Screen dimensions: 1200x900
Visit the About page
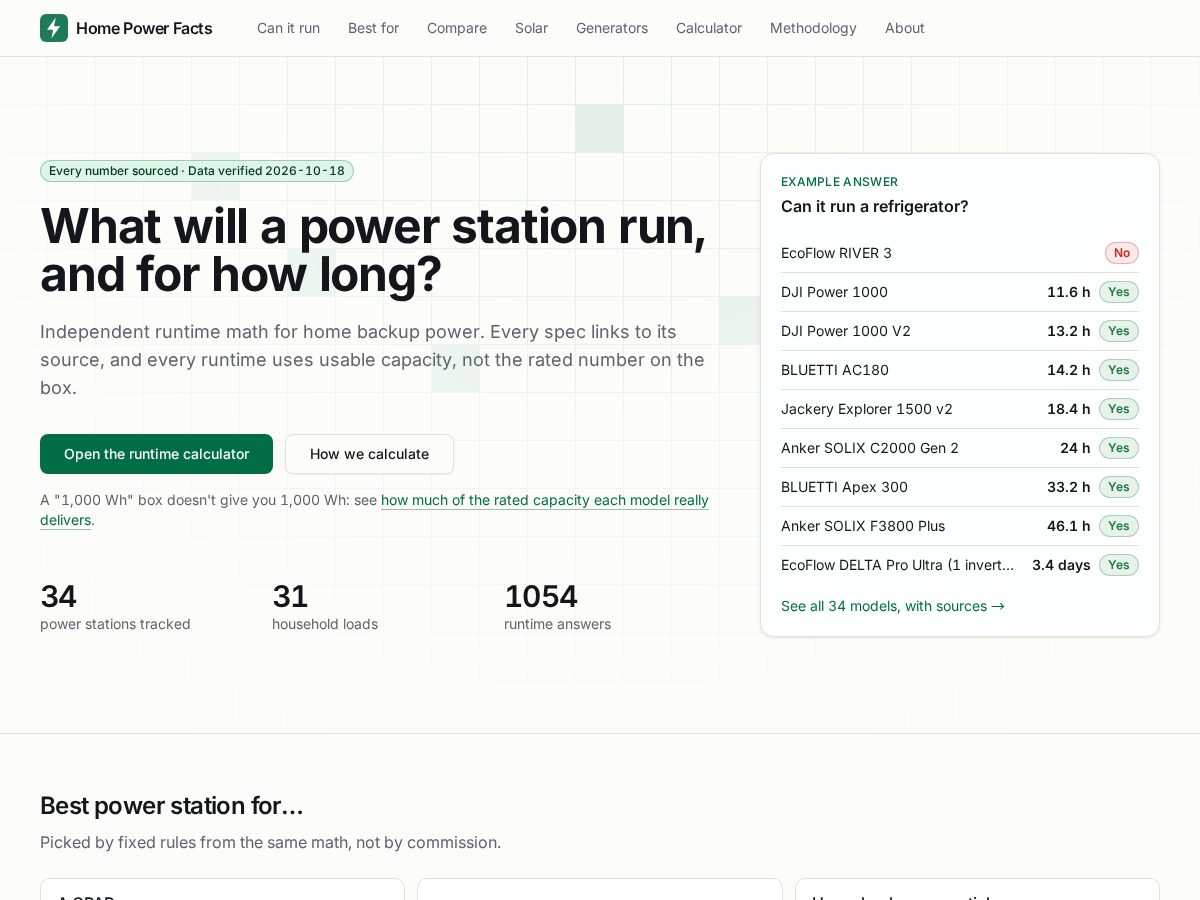click(905, 28)
